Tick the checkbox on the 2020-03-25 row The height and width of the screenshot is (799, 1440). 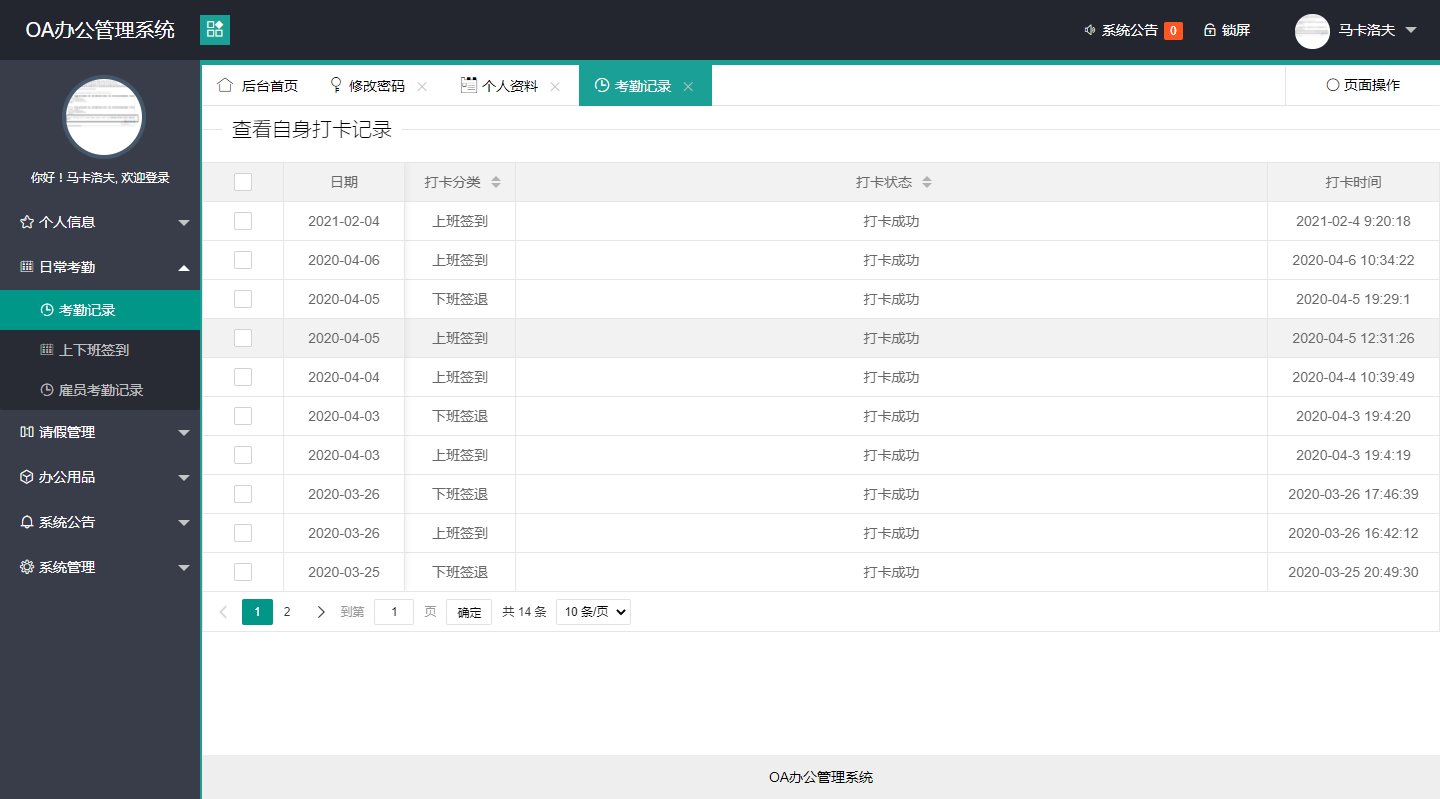click(x=242, y=571)
